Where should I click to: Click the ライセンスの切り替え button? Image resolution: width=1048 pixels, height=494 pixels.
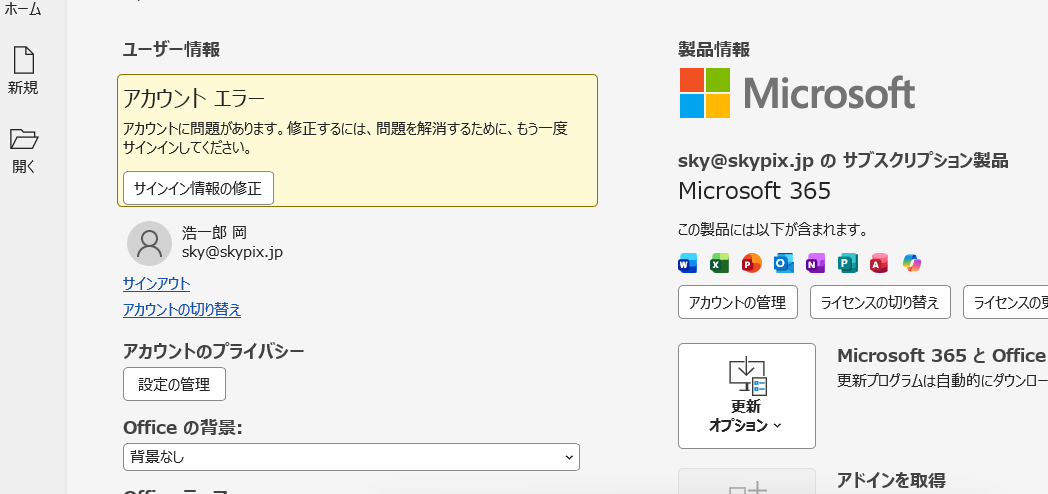(x=880, y=303)
